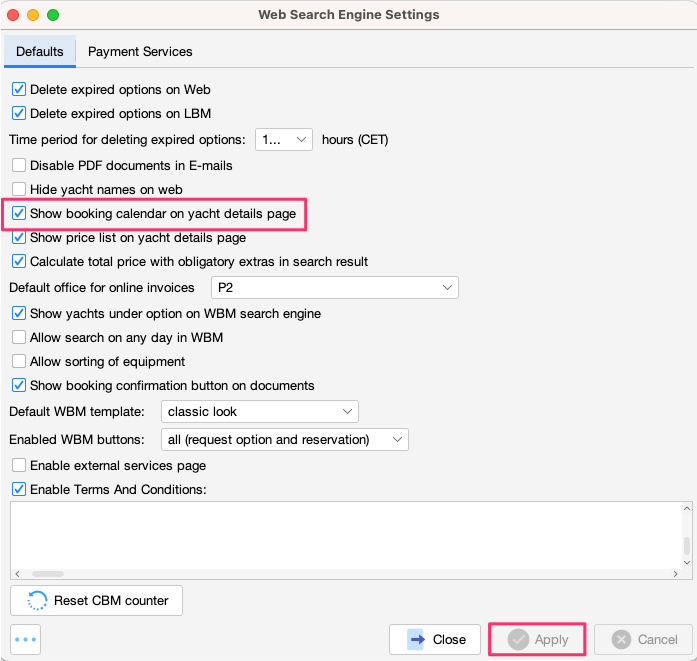Toggle Delete expired options on LBM
Viewport: 697px width, 661px height.
(x=19, y=113)
